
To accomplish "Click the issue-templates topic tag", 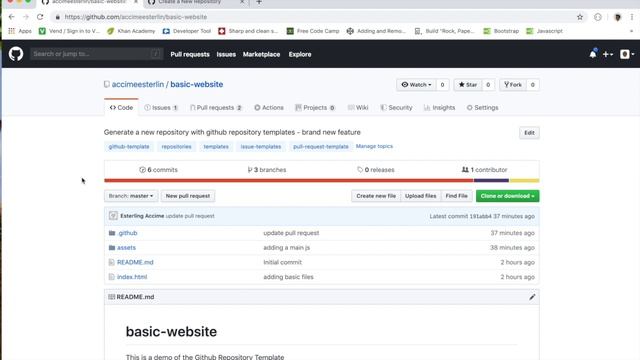I will [x=261, y=147].
